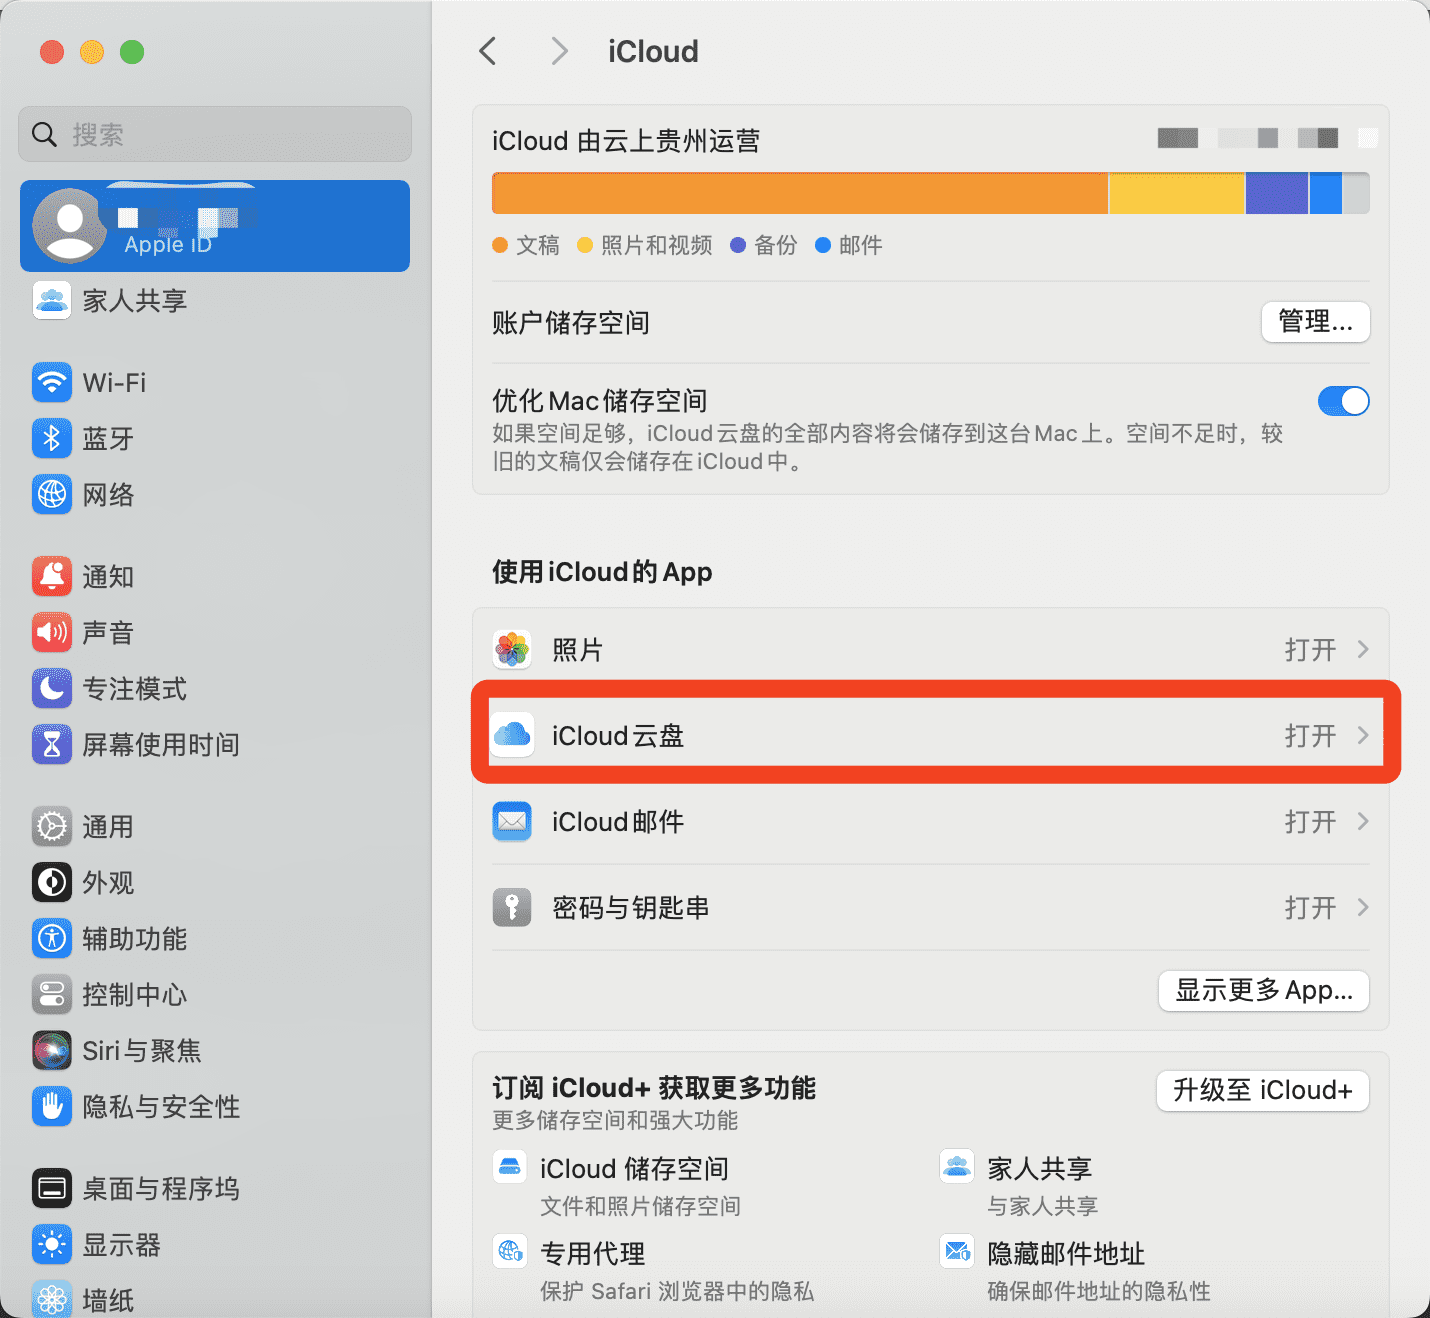Open Bluetooth settings via its icon
Viewport: 1430px width, 1318px height.
pos(52,438)
